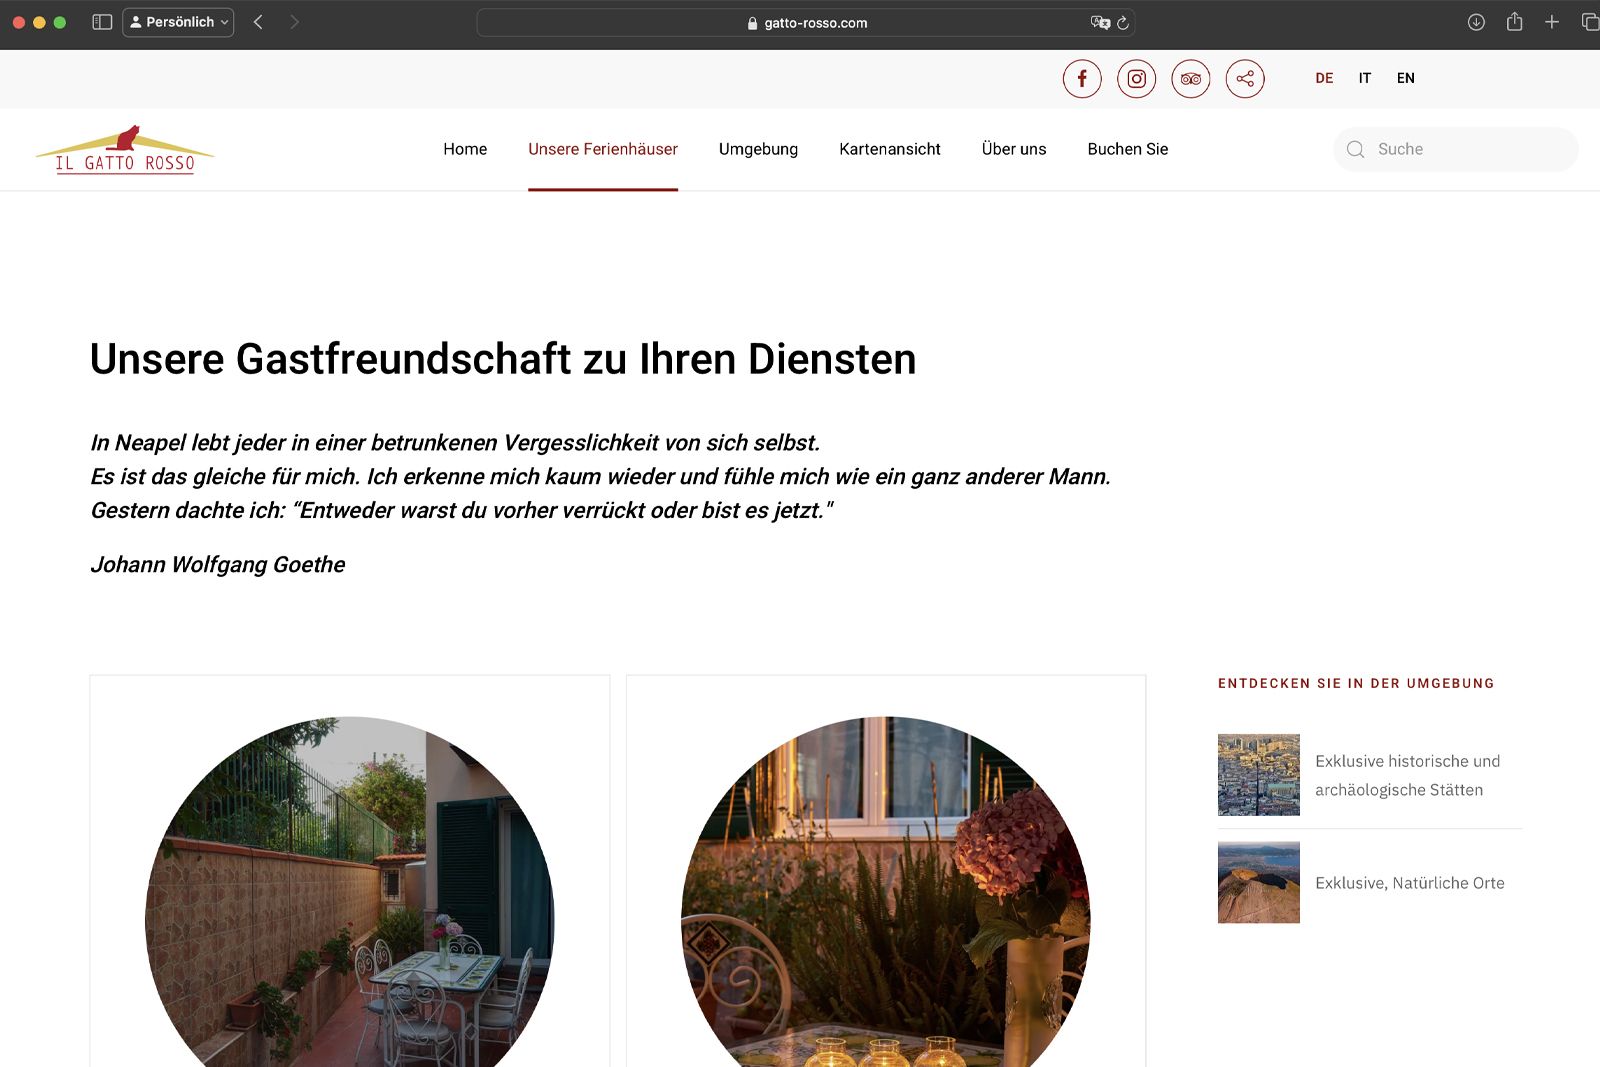Viewport: 1600px width, 1067px height.
Task: Show Safari downloads
Action: pos(1476,22)
